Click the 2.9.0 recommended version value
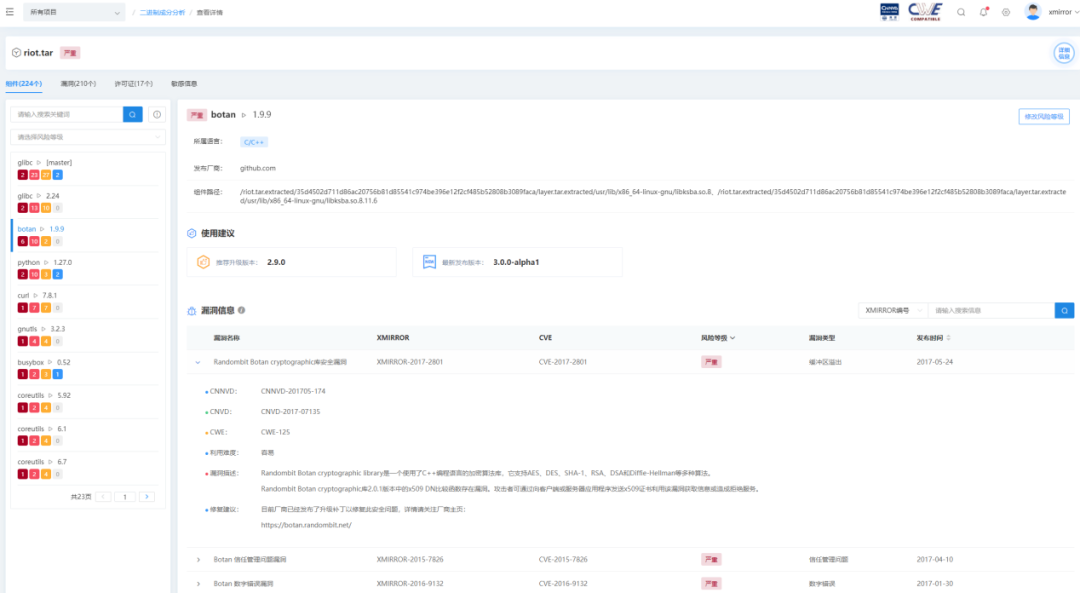Image resolution: width=1080 pixels, height=593 pixels. pyautogui.click(x=276, y=262)
